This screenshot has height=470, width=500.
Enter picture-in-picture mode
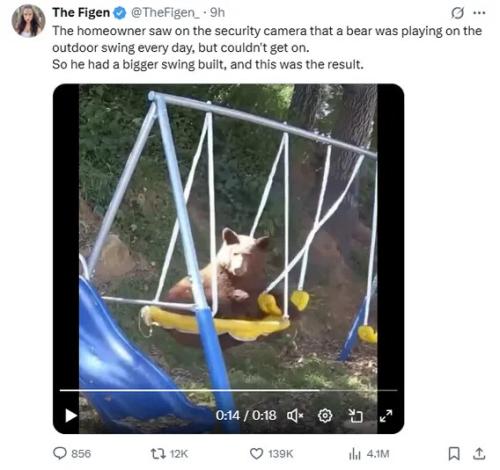355,416
